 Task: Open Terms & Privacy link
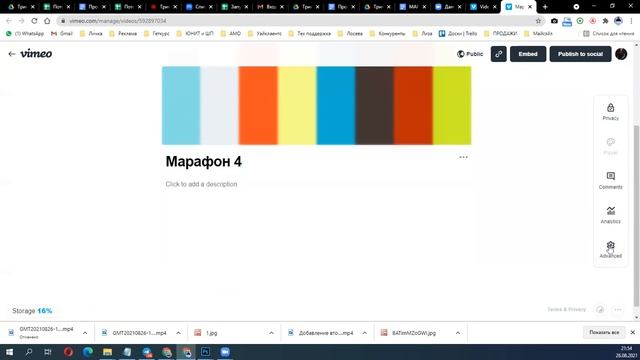[567, 309]
